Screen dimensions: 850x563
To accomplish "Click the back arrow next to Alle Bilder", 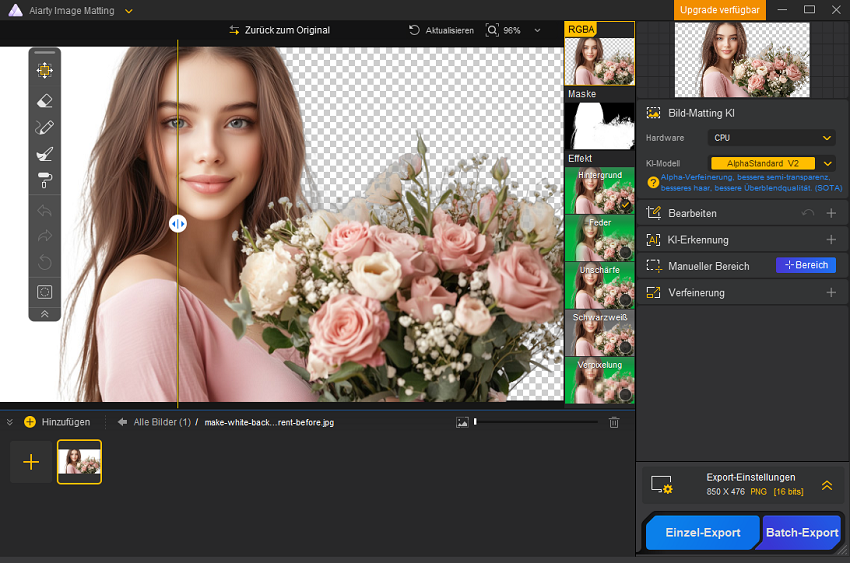I will [123, 422].
